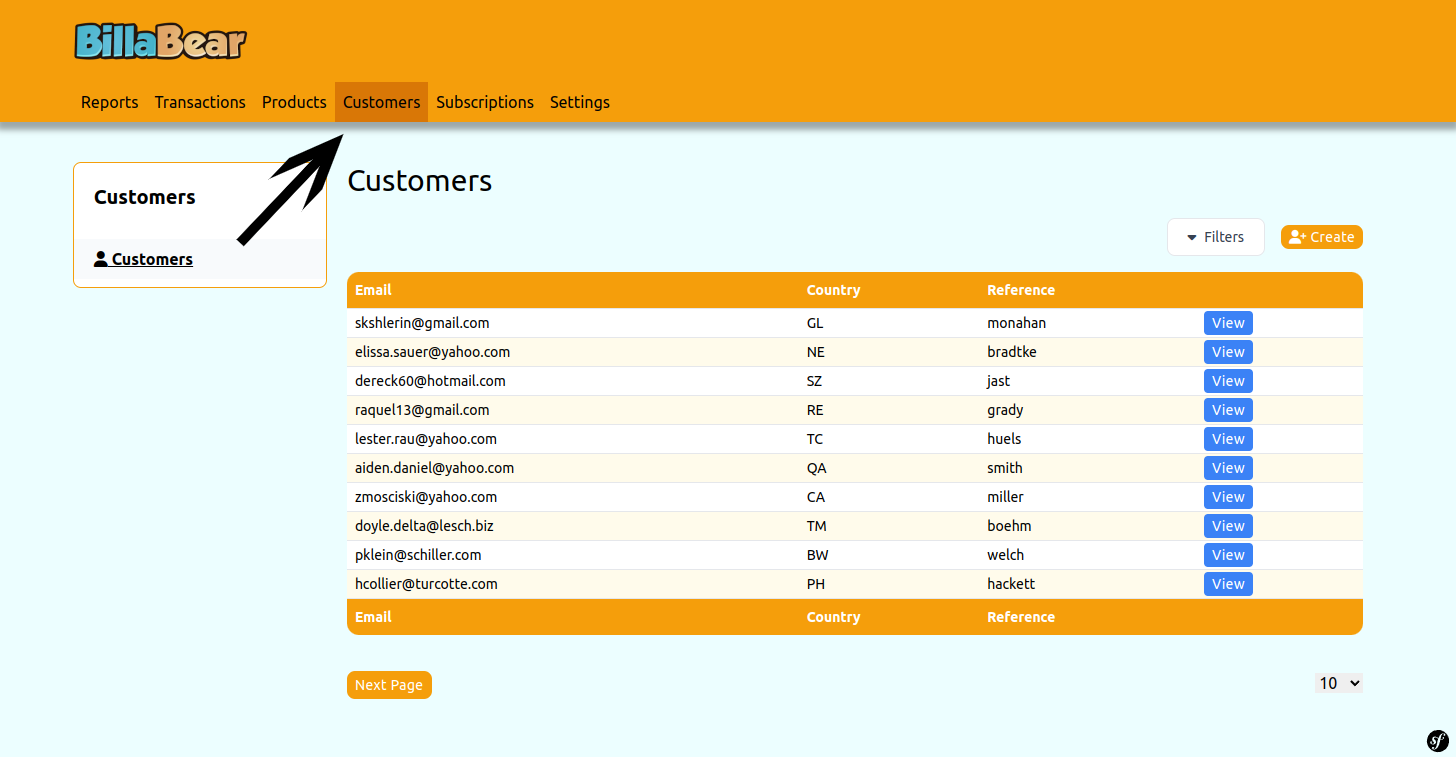This screenshot has width=1456, height=757.
Task: Open the Symfony debug toolbar icon
Action: (1437, 740)
